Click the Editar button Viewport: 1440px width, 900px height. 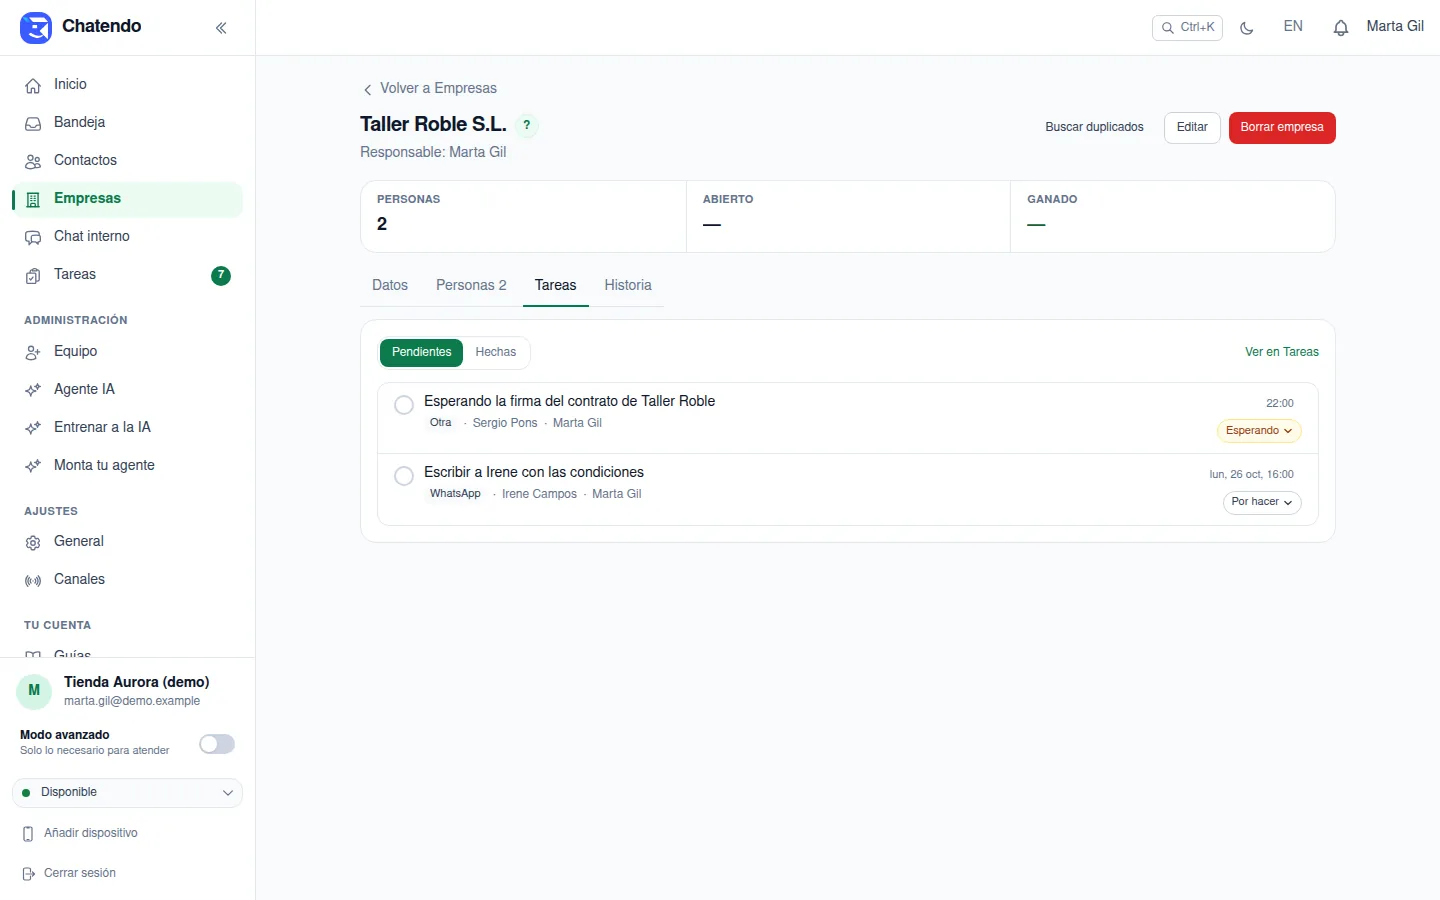(1192, 128)
